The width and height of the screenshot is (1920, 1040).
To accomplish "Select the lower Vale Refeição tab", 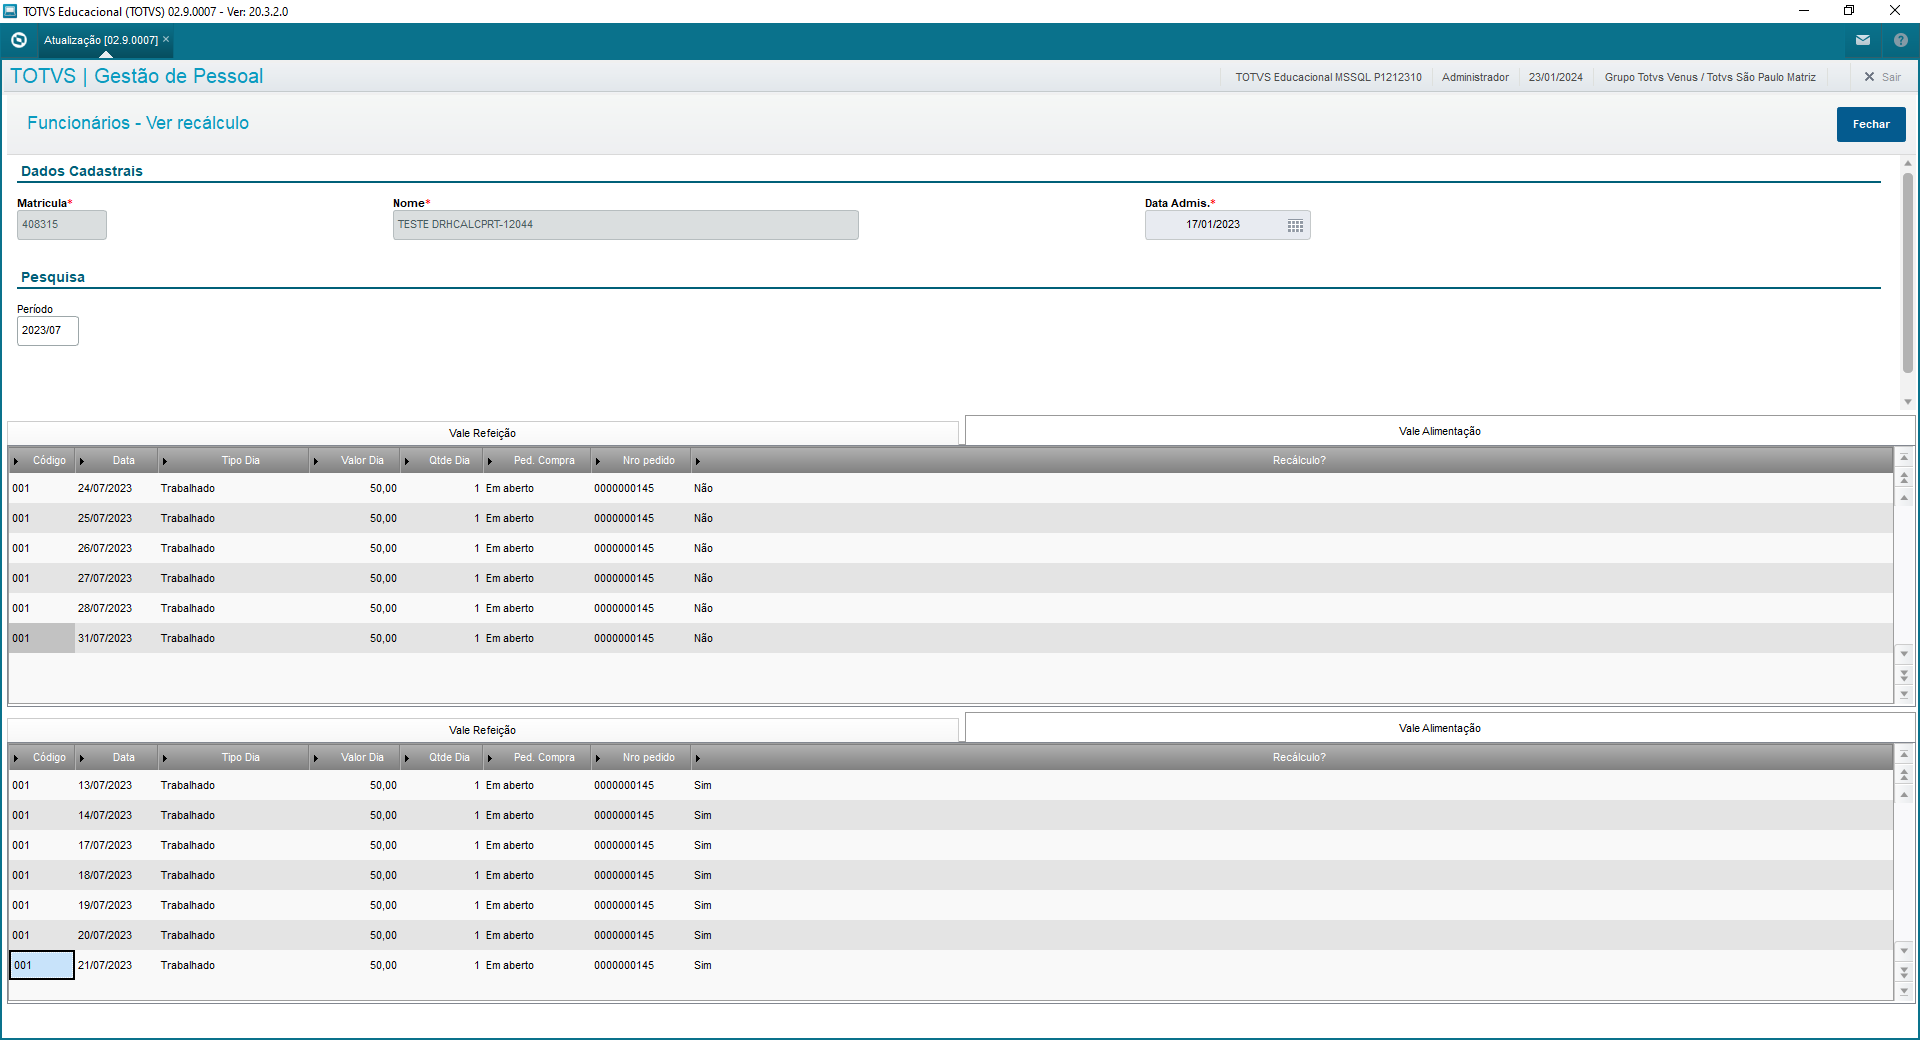I will tap(482, 730).
